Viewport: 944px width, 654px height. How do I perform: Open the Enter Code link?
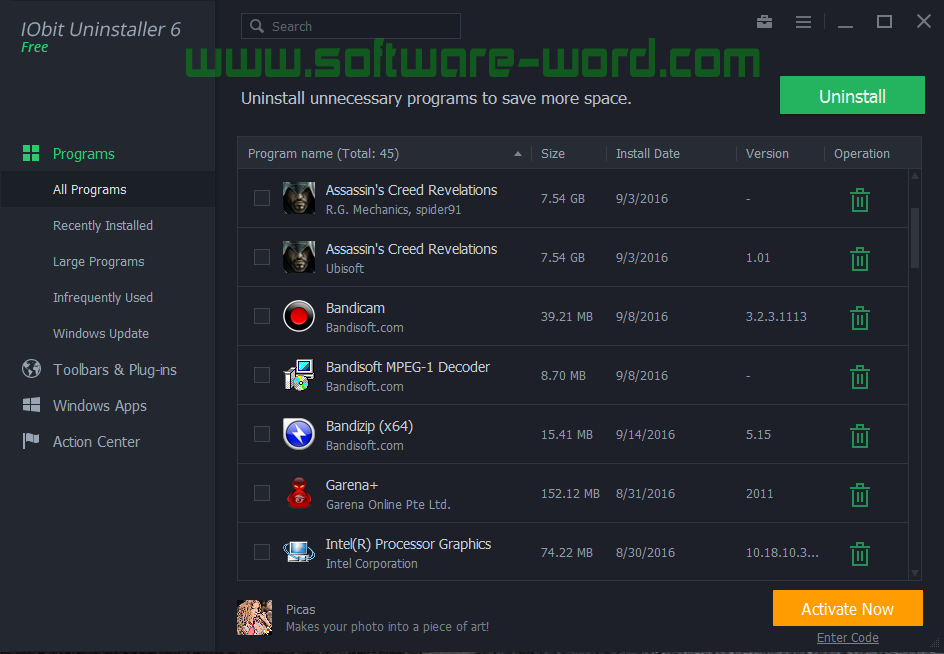tap(848, 638)
